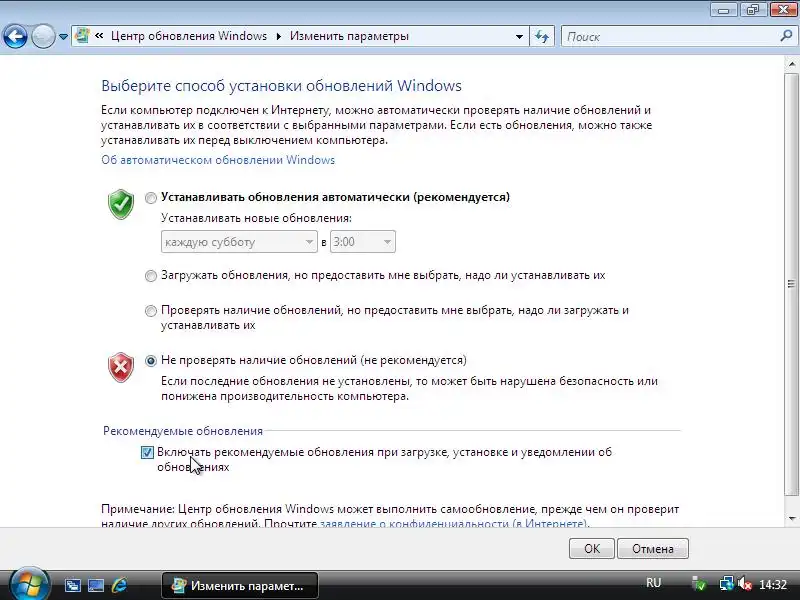Click the Рекомендуемые обновления section label
The image size is (800, 600).
click(x=183, y=431)
